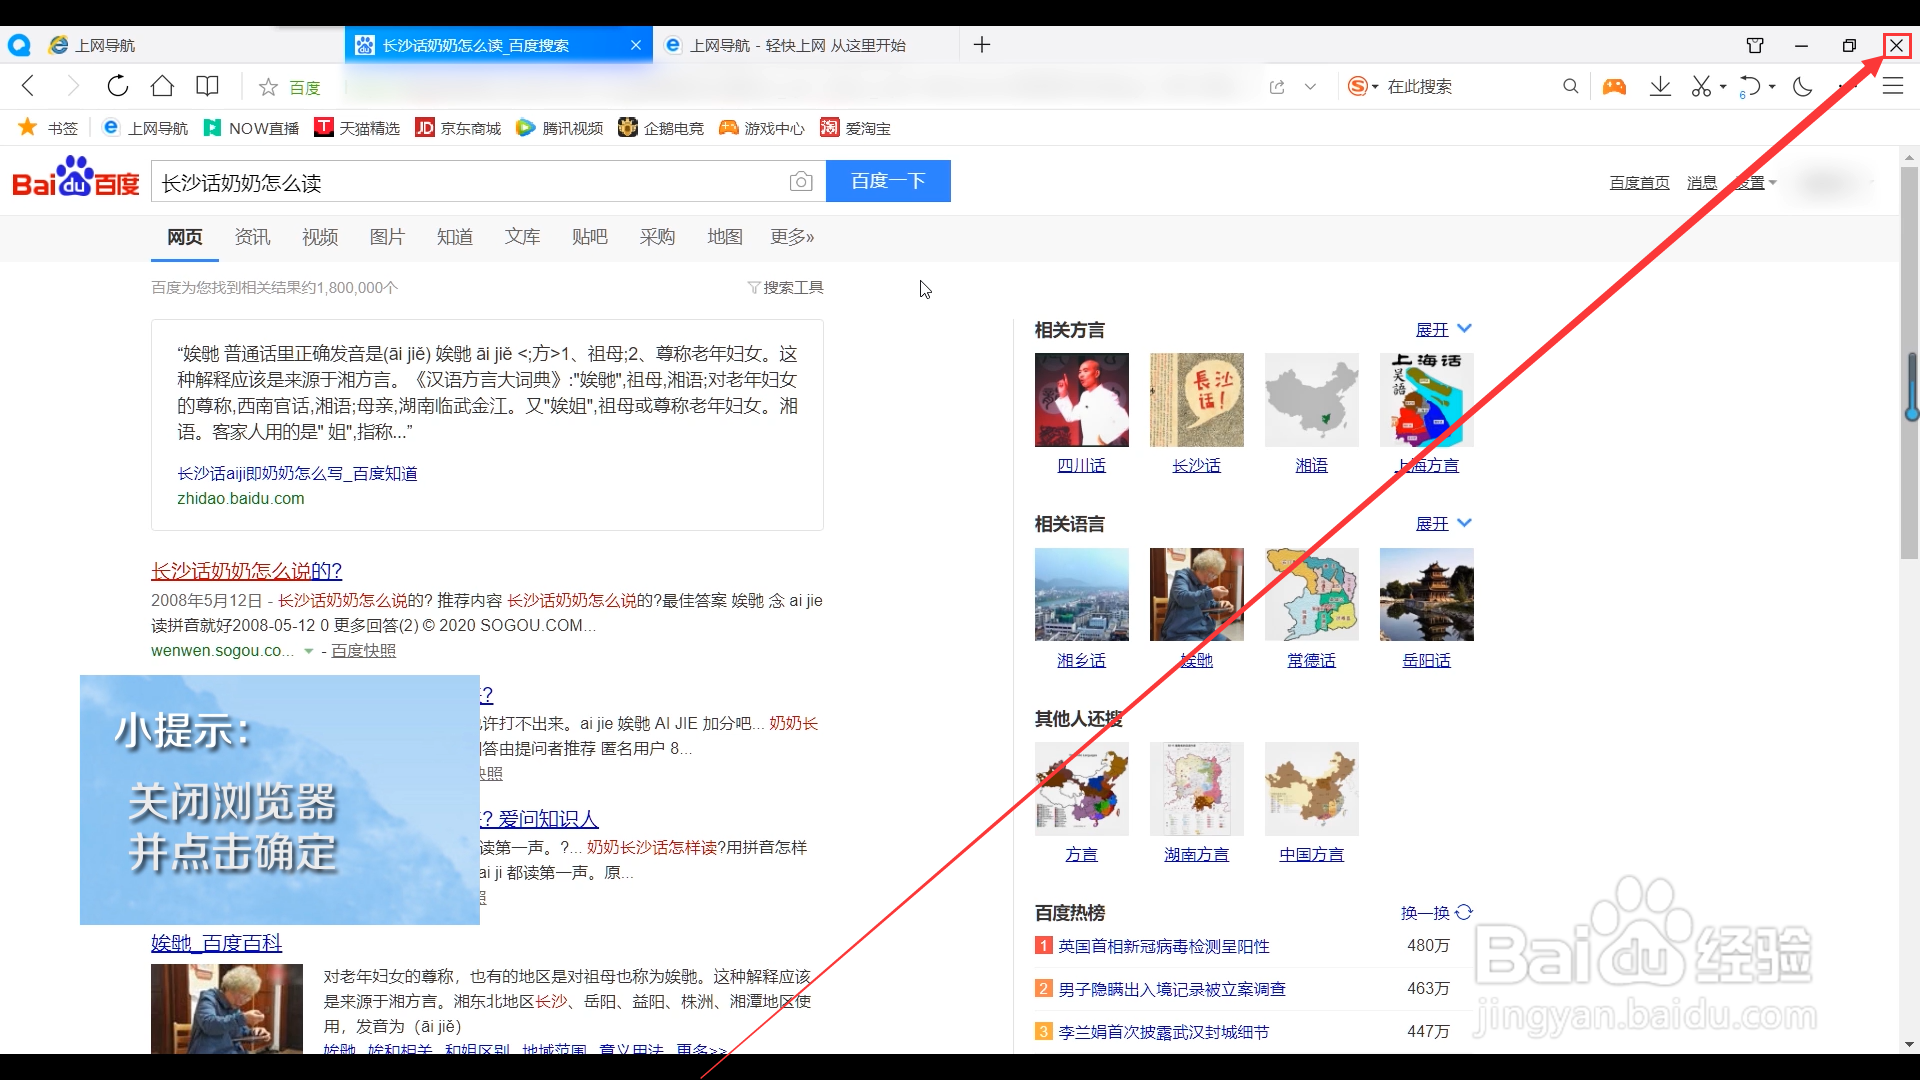This screenshot has width=1920, height=1080.
Task: Open the 长沙话 thumbnail
Action: (x=1197, y=400)
